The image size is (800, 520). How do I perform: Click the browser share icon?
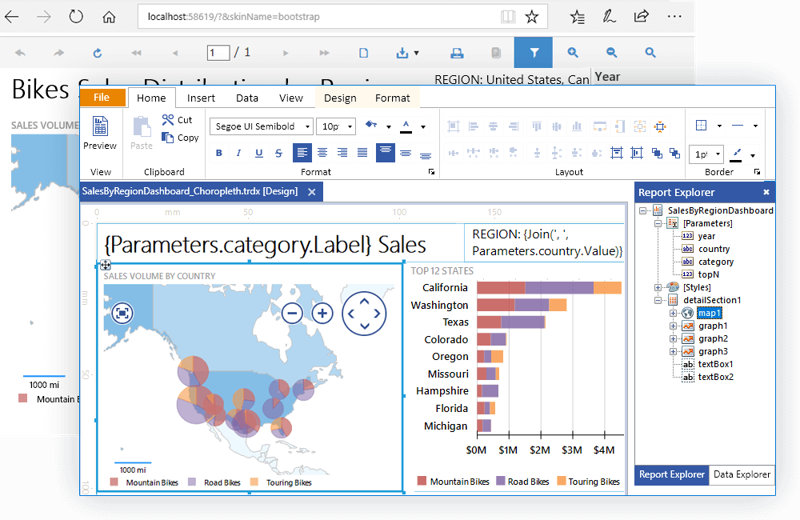tap(641, 16)
